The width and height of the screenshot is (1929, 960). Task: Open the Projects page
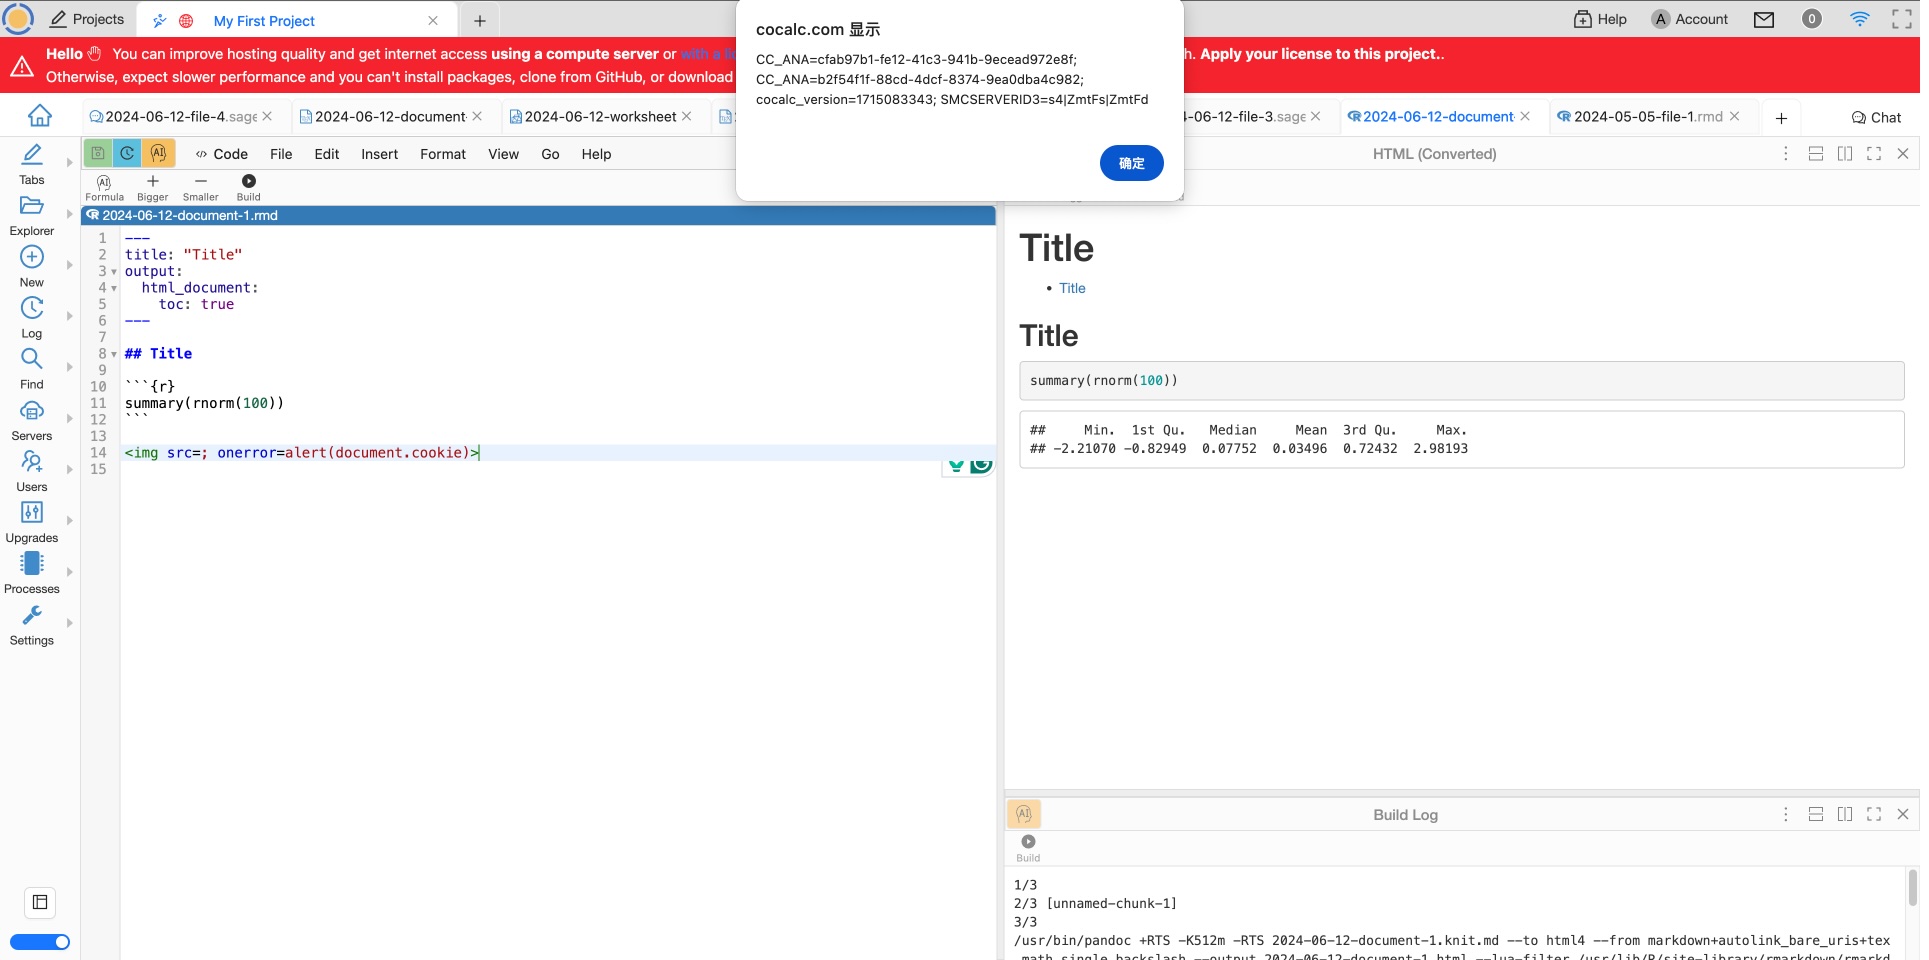point(87,19)
